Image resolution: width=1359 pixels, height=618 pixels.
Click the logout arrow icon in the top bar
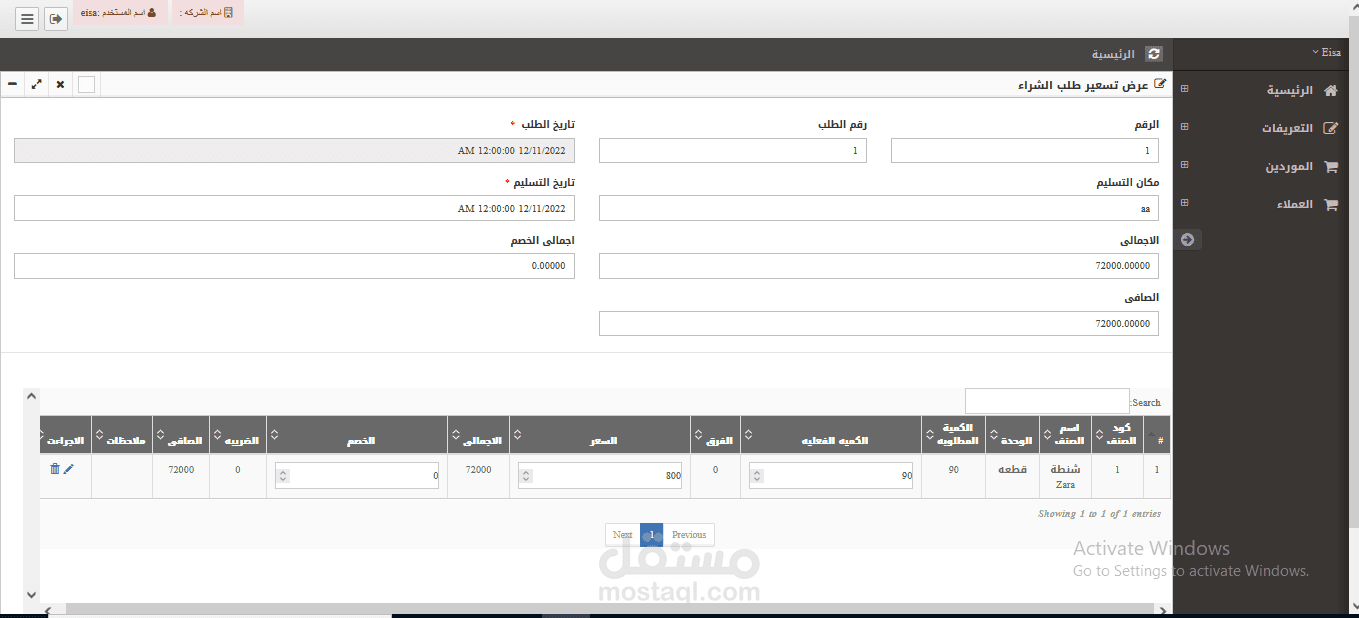pyautogui.click(x=56, y=19)
